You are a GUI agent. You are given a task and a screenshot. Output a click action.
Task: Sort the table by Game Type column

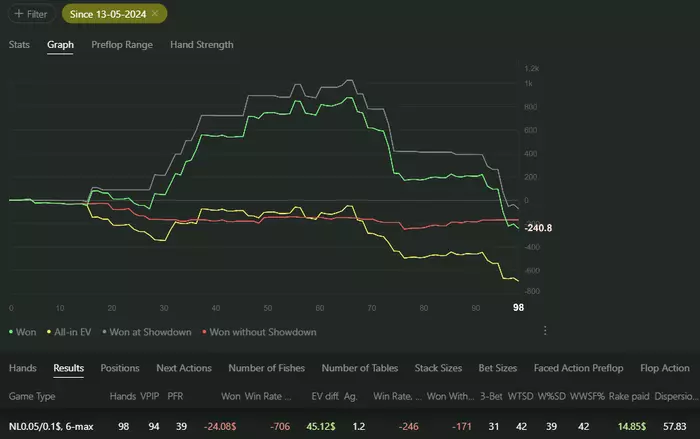(33, 396)
